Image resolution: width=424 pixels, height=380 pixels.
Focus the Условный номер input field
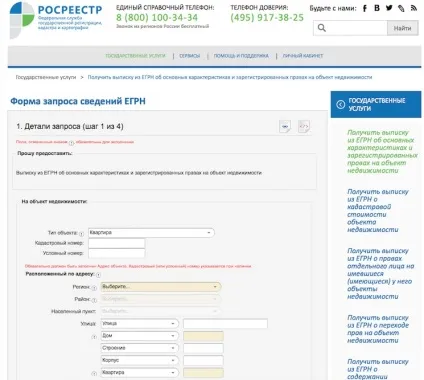[117, 253]
